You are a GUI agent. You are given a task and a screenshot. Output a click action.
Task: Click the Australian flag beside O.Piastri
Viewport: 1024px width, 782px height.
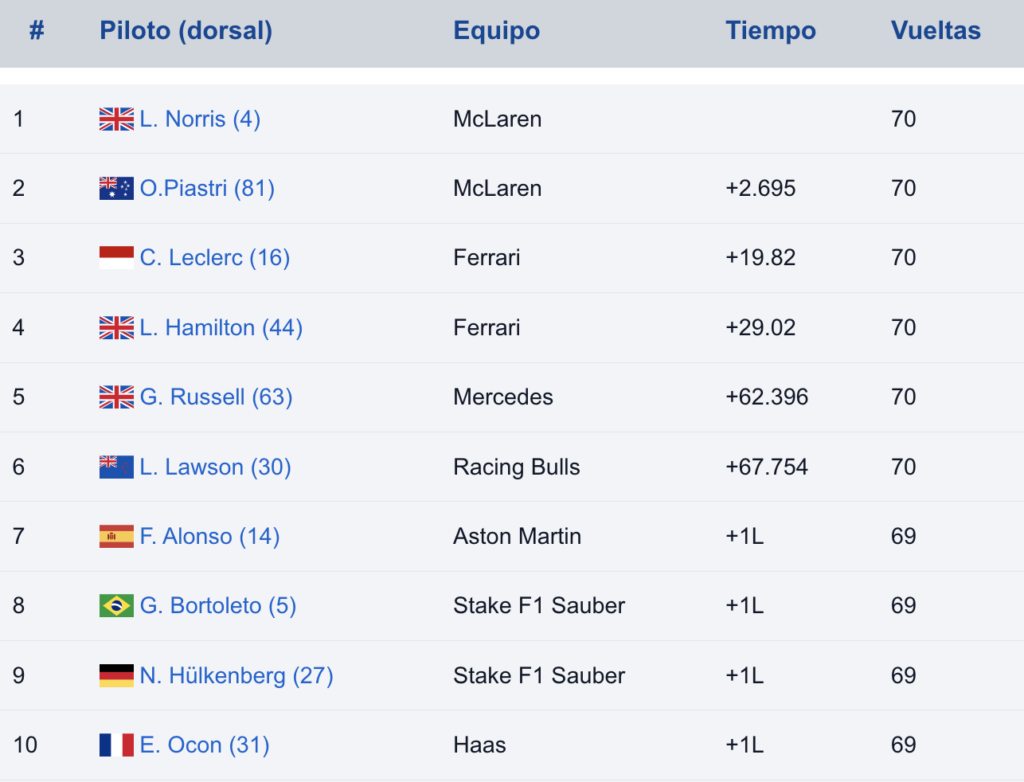[116, 188]
